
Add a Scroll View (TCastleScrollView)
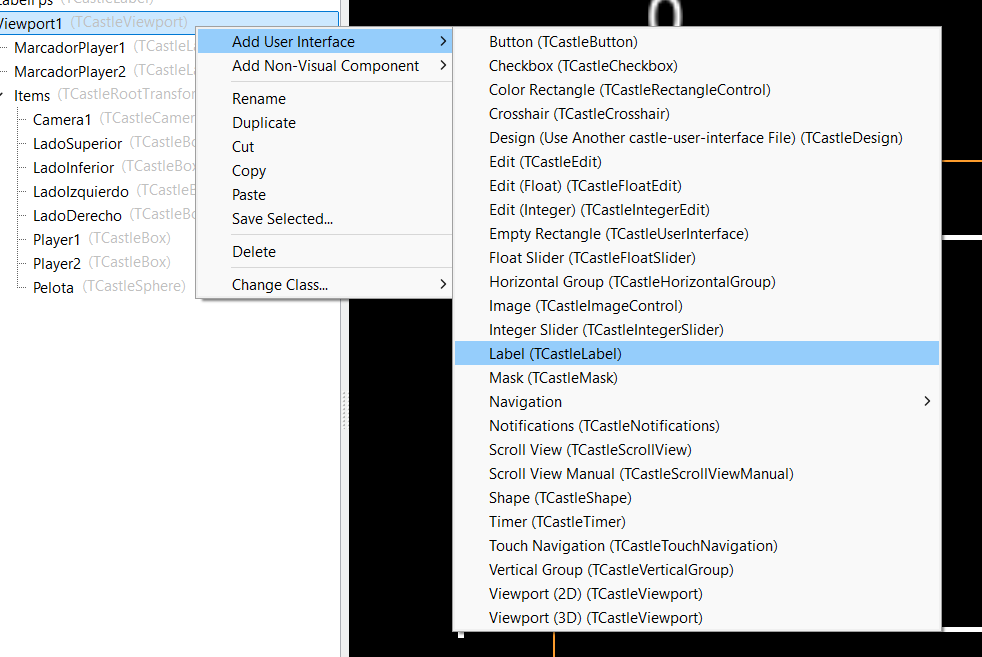[x=697, y=450]
